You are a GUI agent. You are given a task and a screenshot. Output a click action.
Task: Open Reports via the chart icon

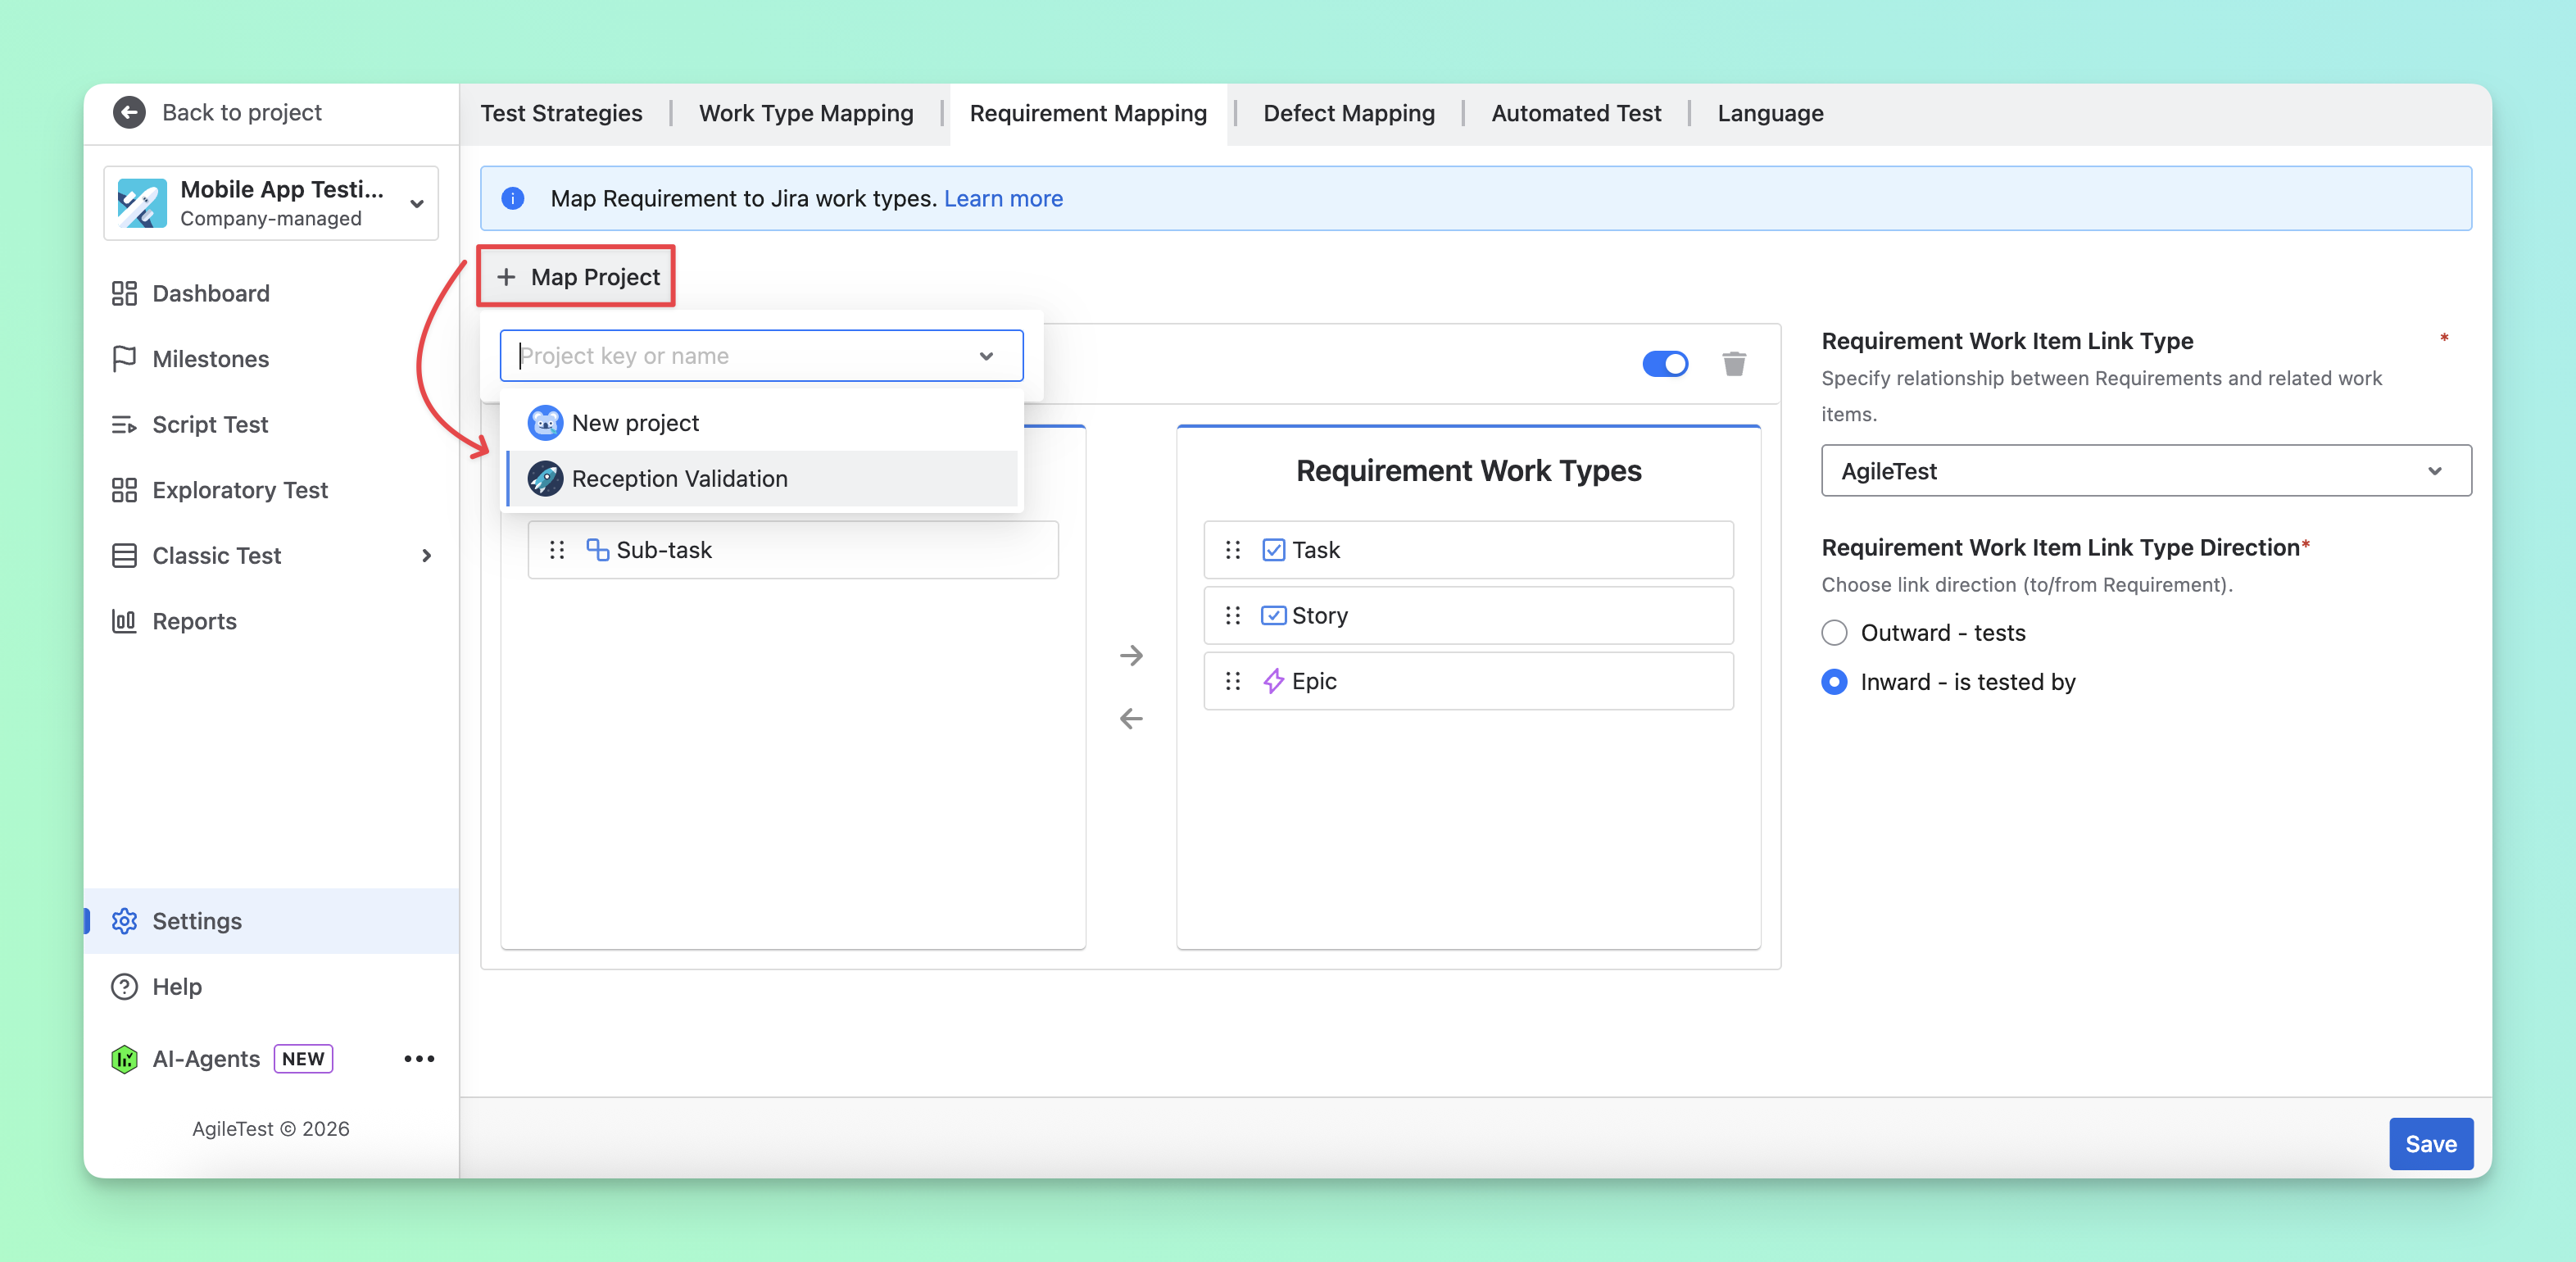pyautogui.click(x=124, y=621)
